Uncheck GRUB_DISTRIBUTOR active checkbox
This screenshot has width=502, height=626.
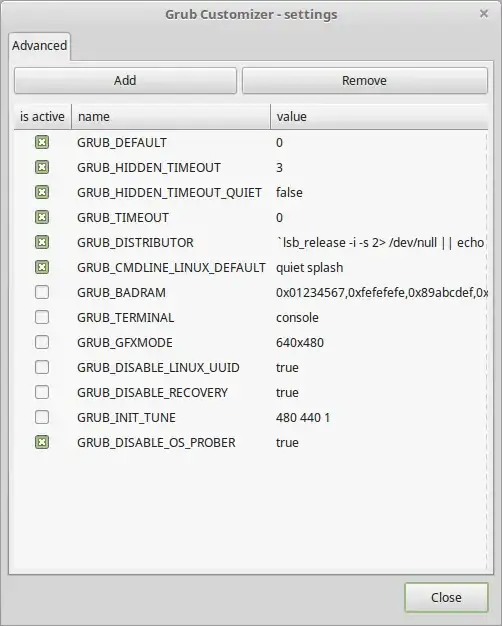[42, 242]
